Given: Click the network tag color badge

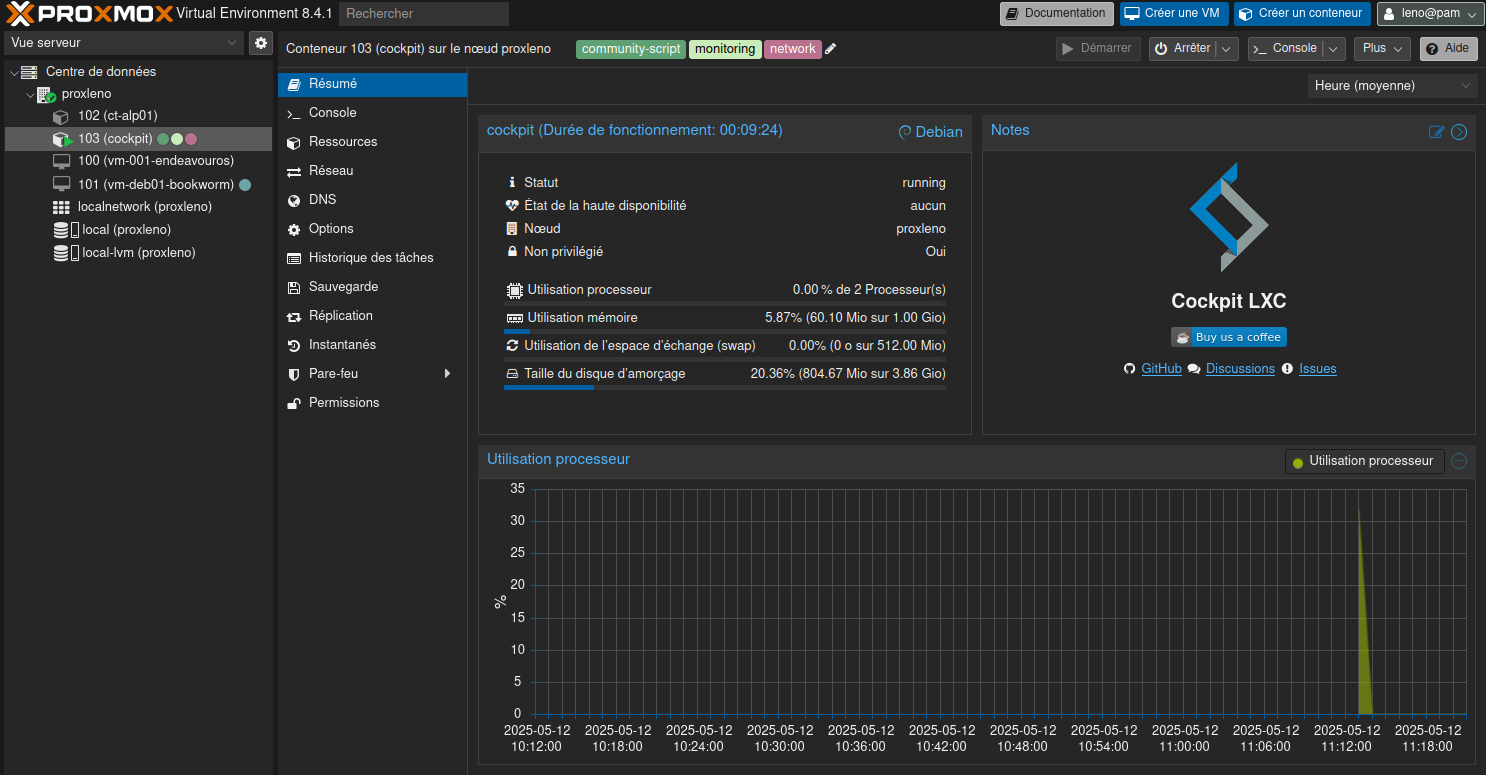Looking at the screenshot, I should [793, 49].
